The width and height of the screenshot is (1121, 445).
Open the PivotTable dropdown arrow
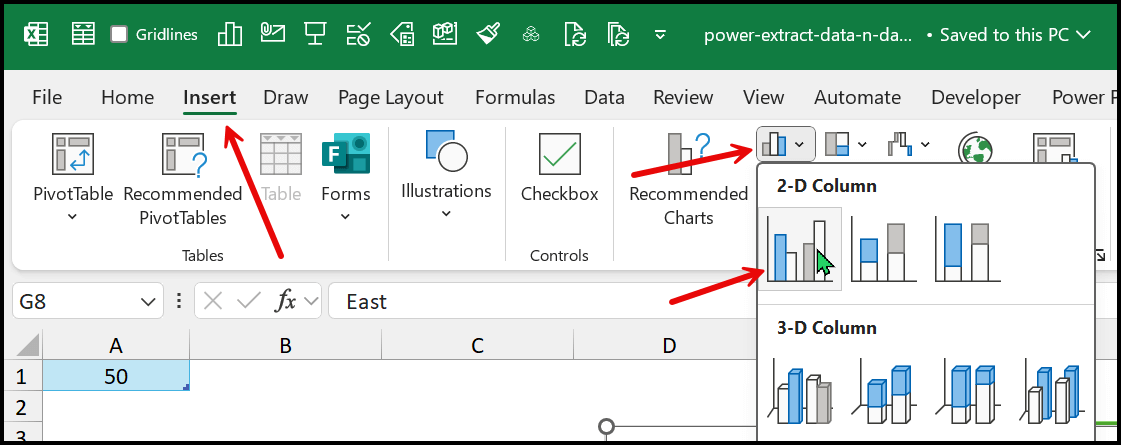coord(72,217)
